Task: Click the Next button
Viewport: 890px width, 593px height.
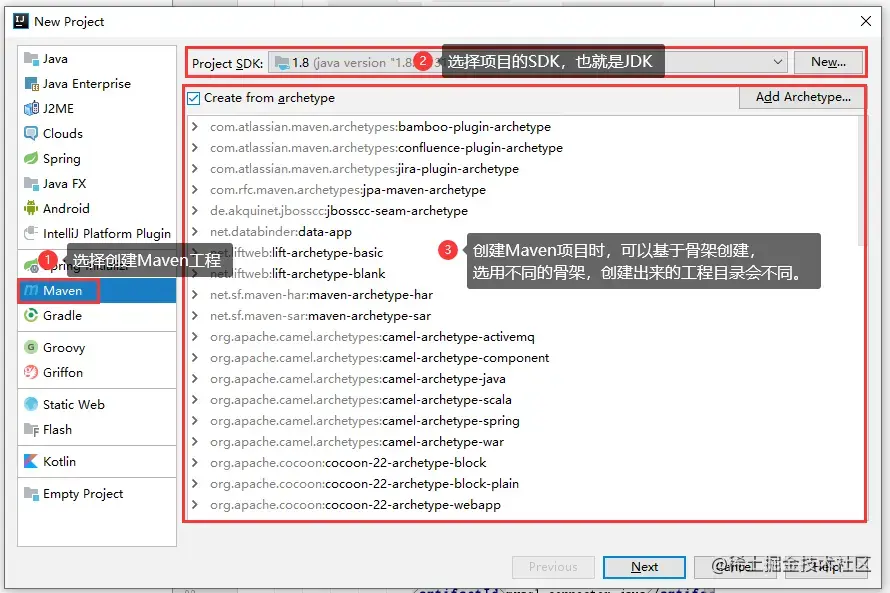Action: click(x=644, y=567)
